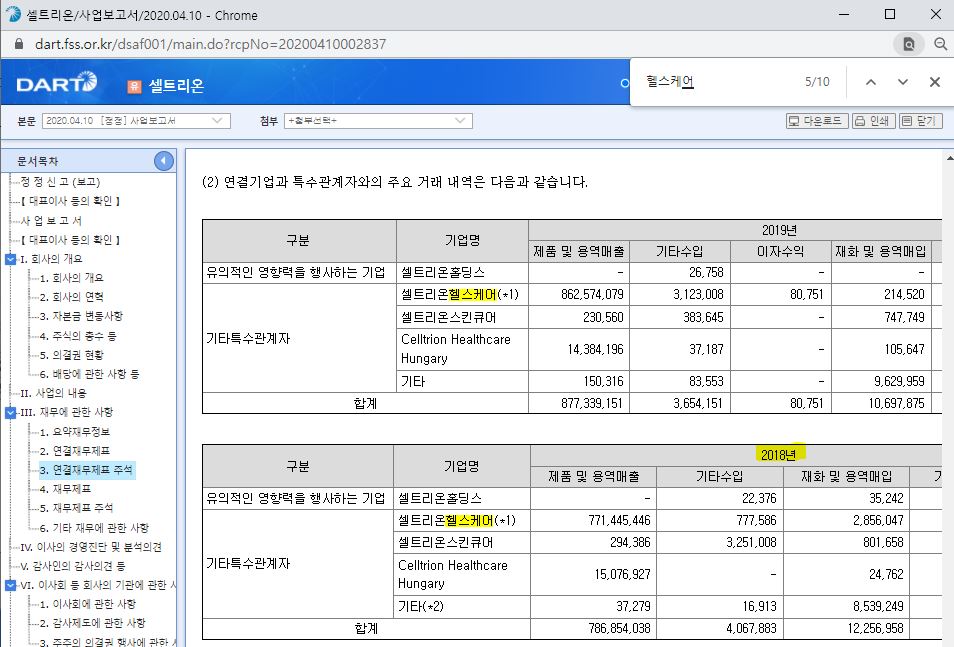Viewport: 954px width, 647px height.
Task: Open IV. 이사의 경영진단 및 분석의견
Action: click(x=91, y=547)
